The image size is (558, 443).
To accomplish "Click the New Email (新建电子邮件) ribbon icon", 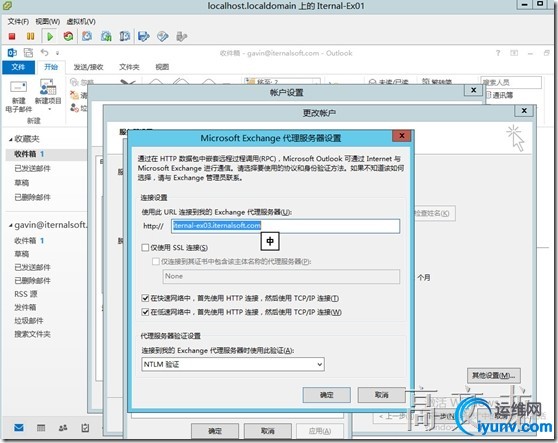I will click(x=19, y=96).
